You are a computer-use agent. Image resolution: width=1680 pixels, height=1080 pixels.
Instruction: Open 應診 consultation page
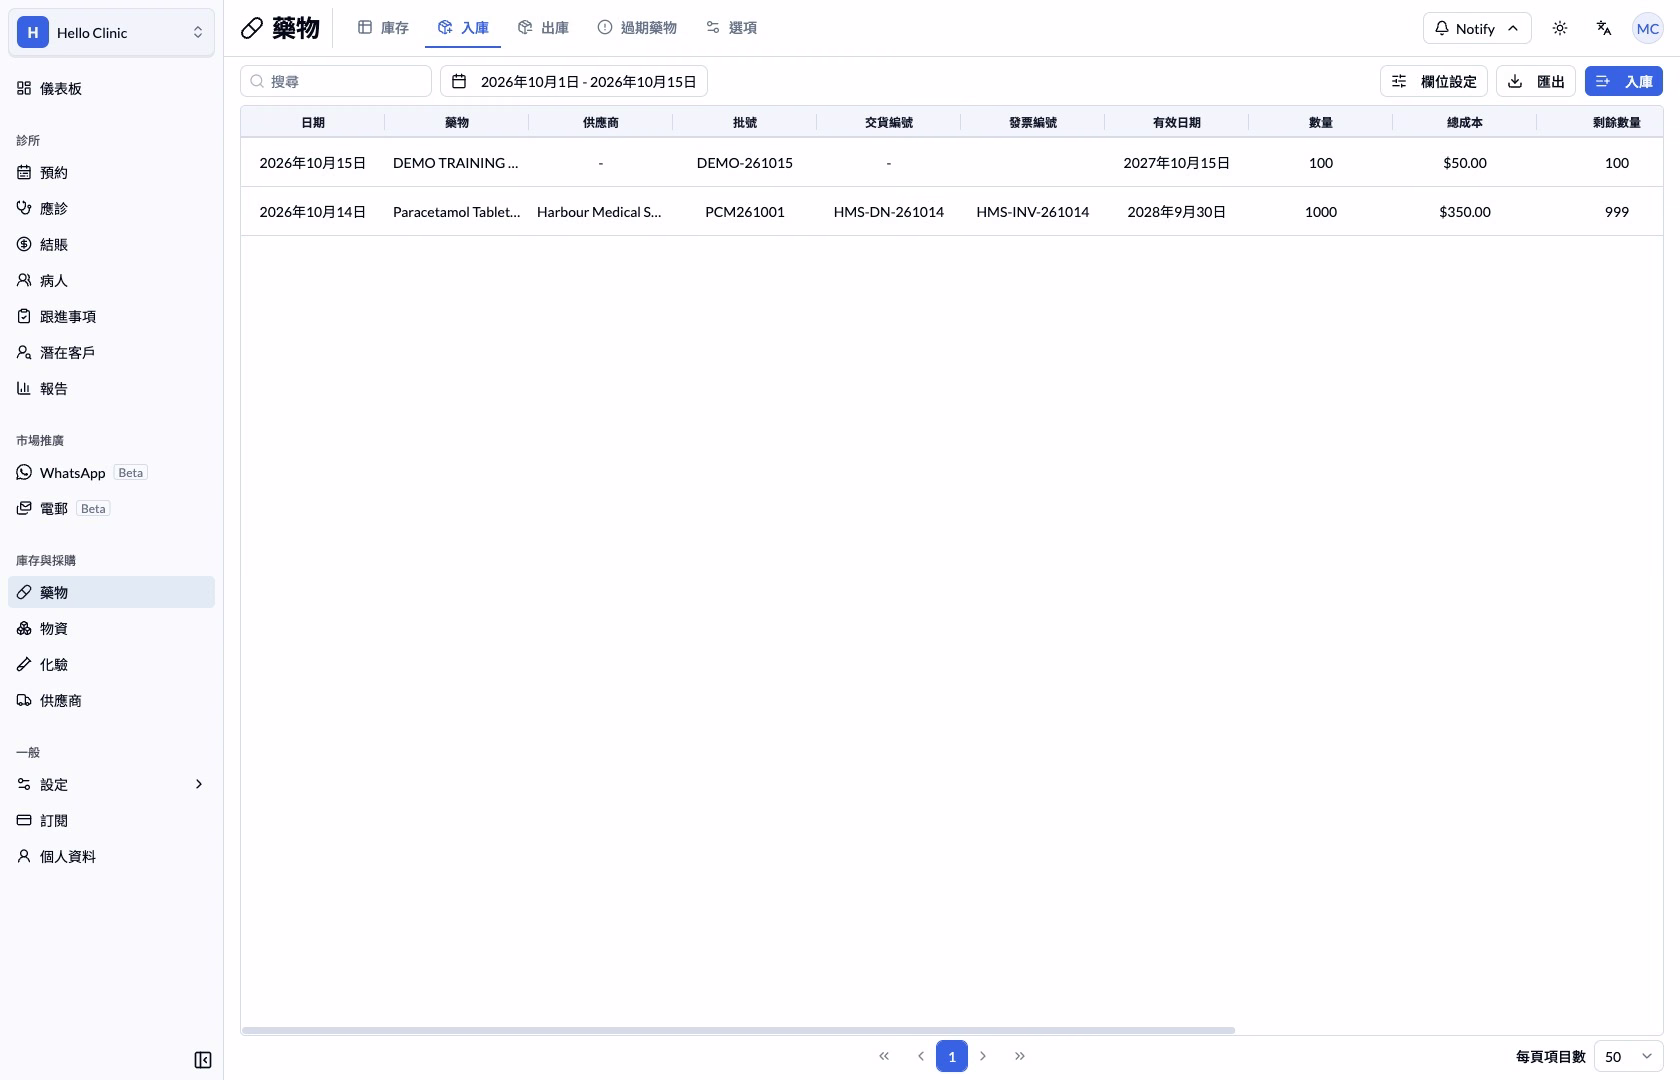[x=111, y=208]
